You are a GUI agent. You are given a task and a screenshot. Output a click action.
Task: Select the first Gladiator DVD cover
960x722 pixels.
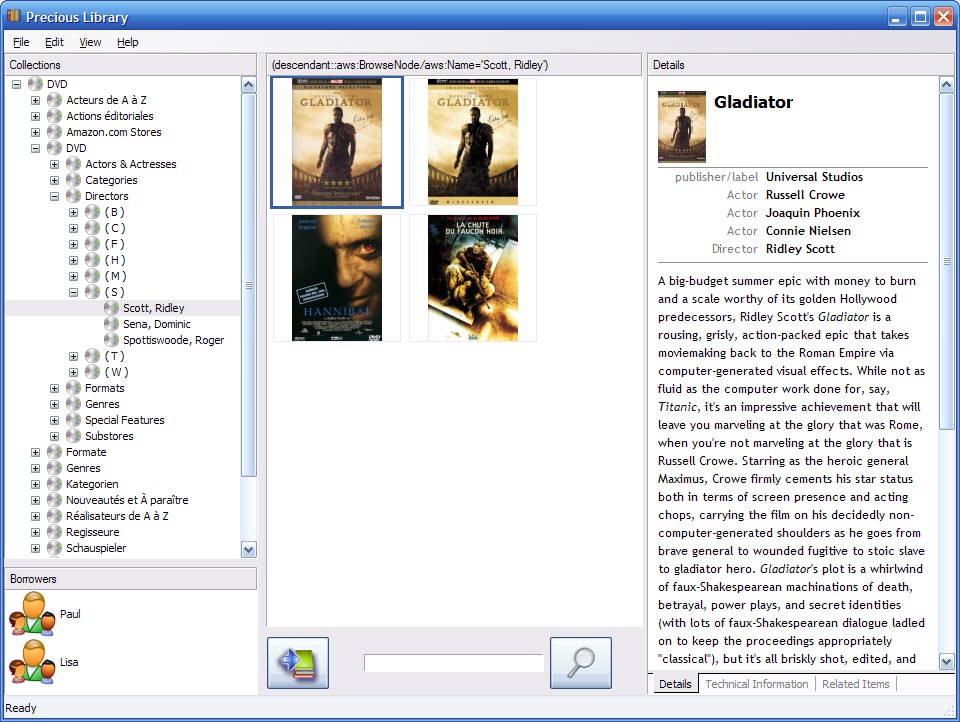337,142
